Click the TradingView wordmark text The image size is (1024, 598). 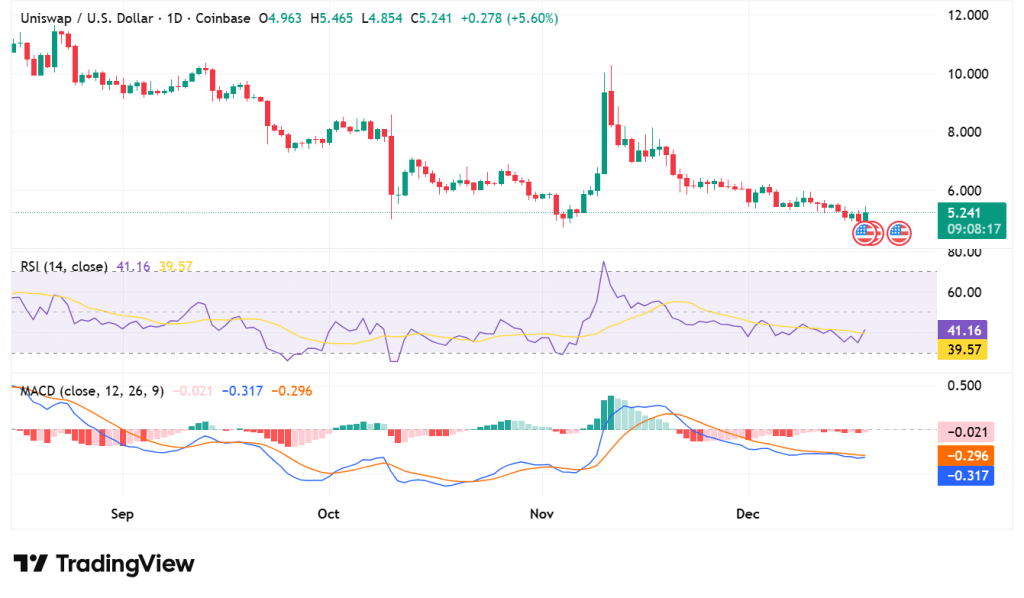point(125,564)
